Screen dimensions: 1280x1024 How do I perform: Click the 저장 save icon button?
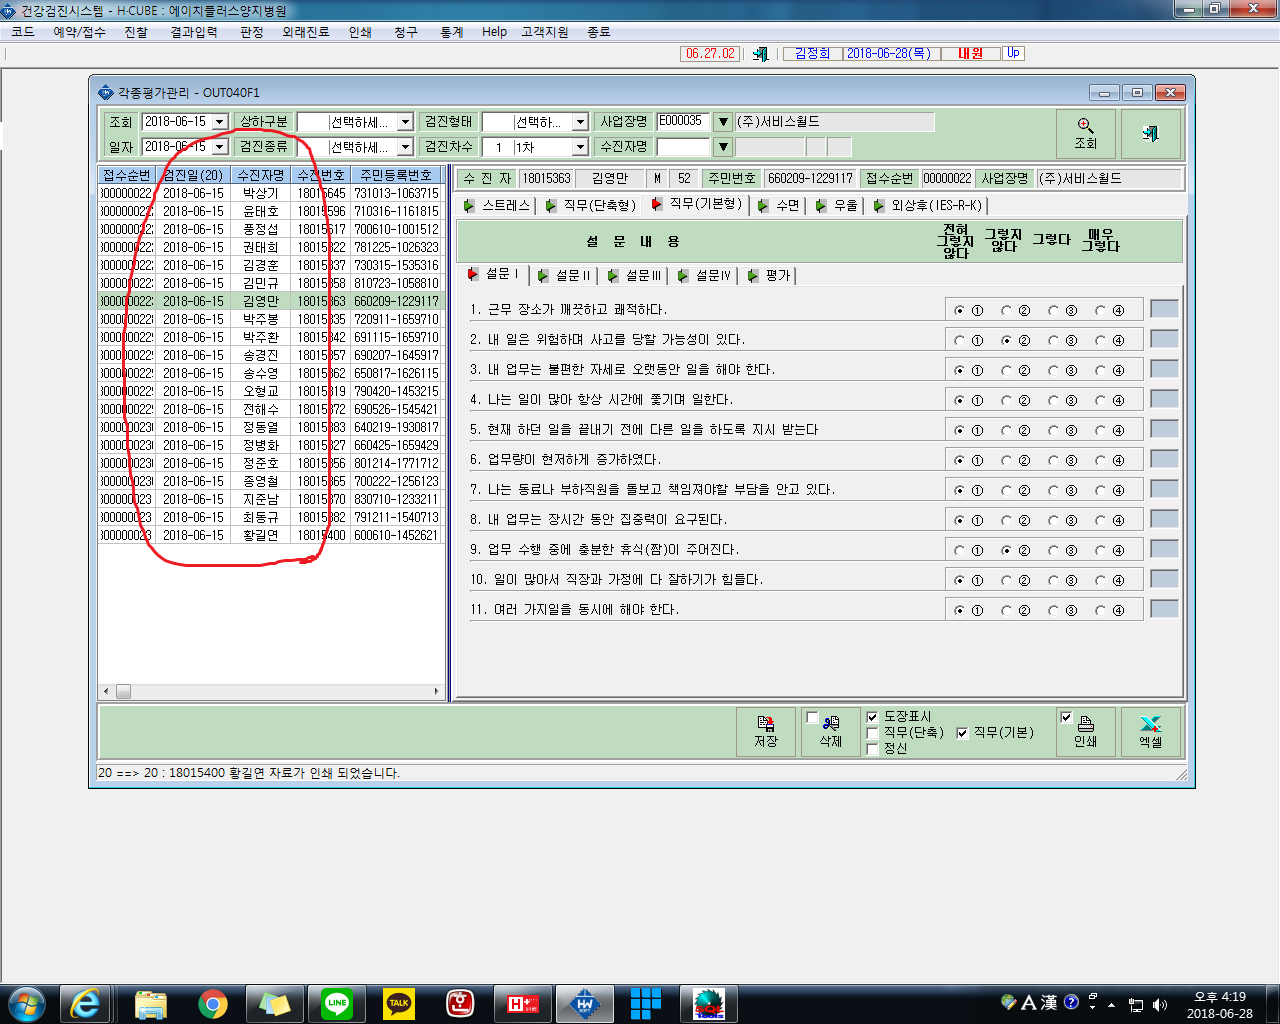(766, 732)
